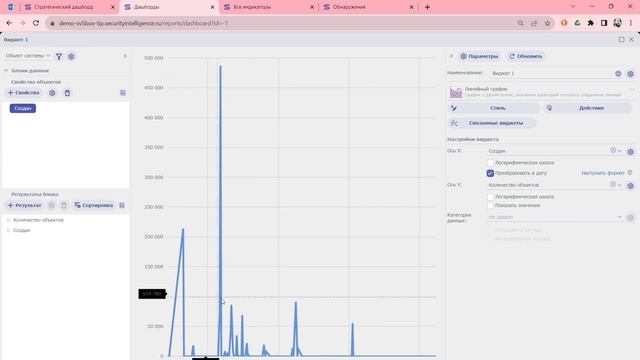The width and height of the screenshot is (640, 360).
Task: Collapse the left panel with the small x
Action: coord(125,56)
